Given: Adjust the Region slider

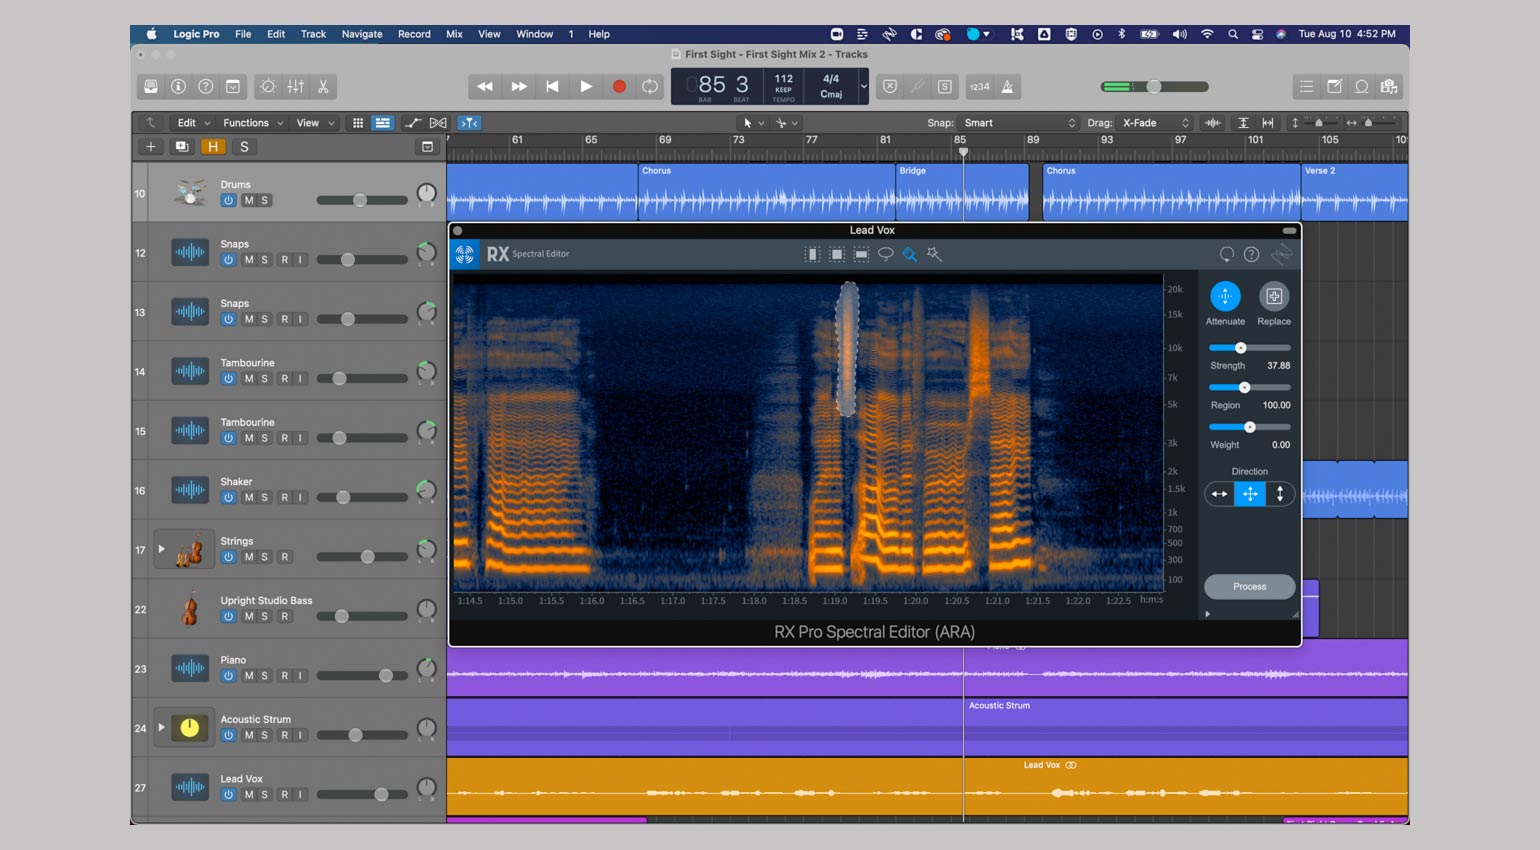Looking at the screenshot, I should (x=1245, y=387).
